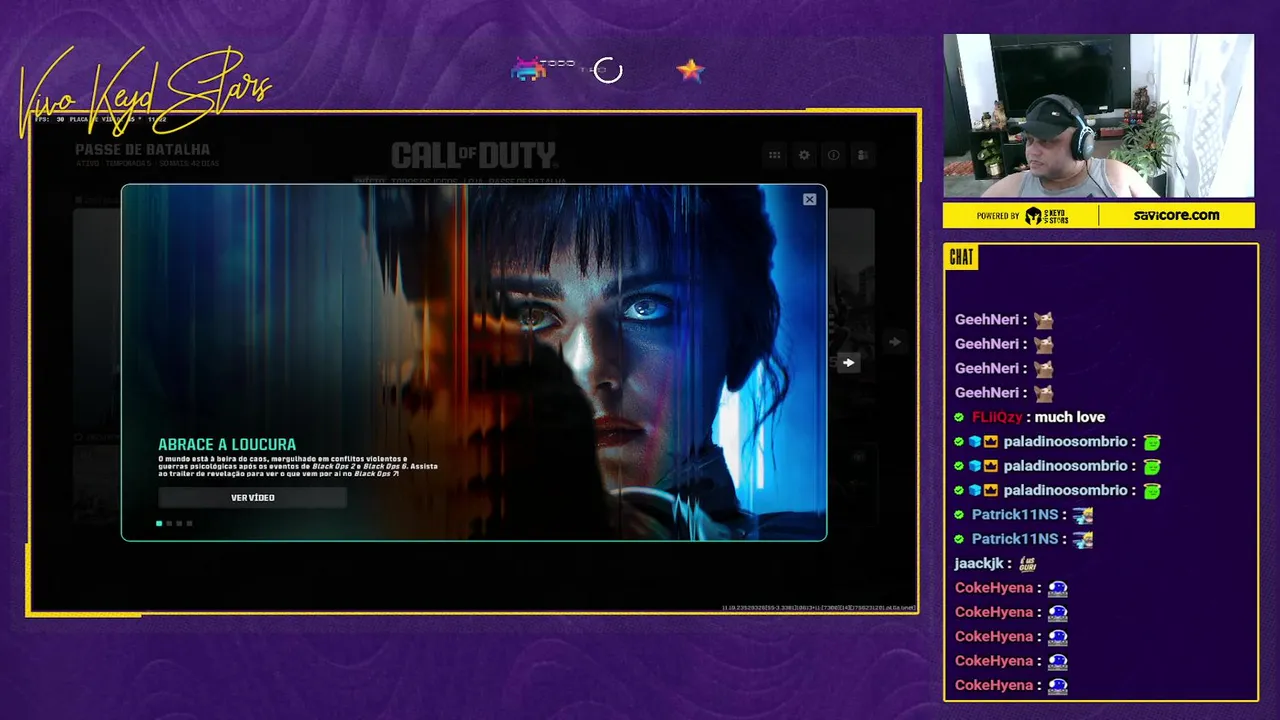Open the settings gear in game header
This screenshot has height=720, width=1280.
(x=804, y=155)
